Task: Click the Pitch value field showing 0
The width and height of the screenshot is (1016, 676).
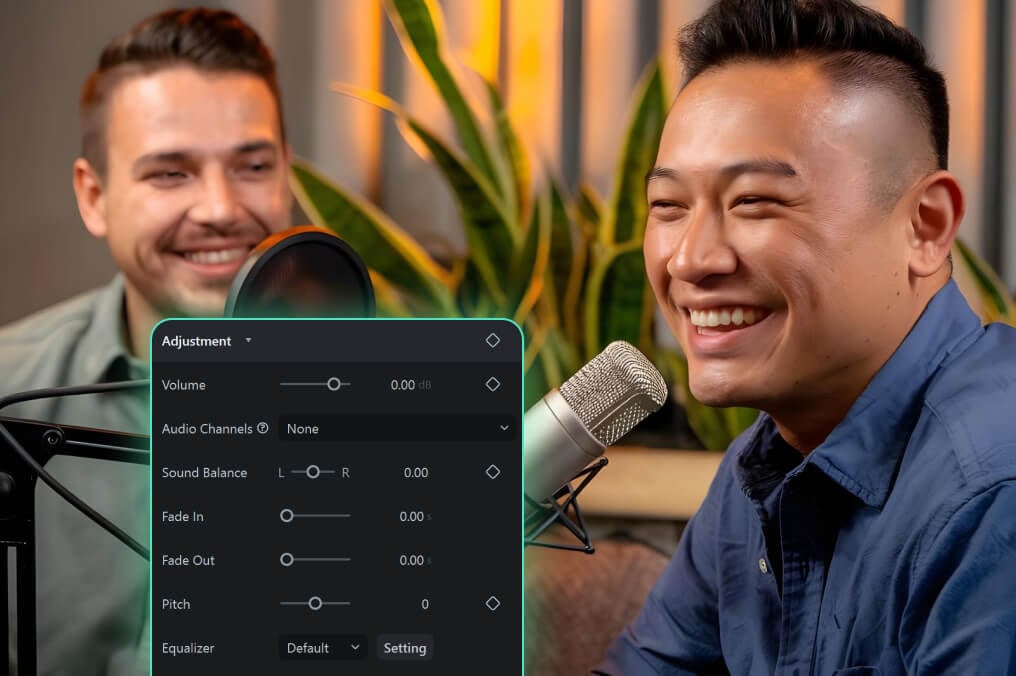Action: [x=424, y=604]
